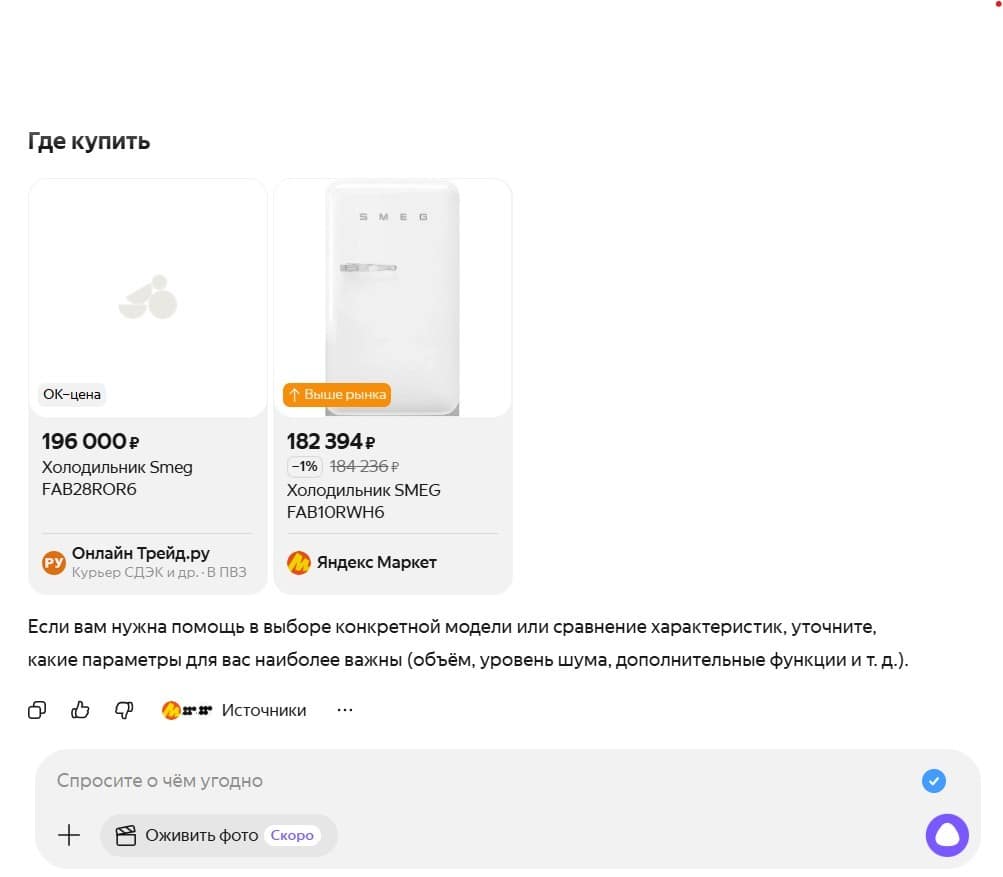1003x877 pixels.
Task: Open Холодильник SMEG FAB10RWH6 product link
Action: [363, 501]
